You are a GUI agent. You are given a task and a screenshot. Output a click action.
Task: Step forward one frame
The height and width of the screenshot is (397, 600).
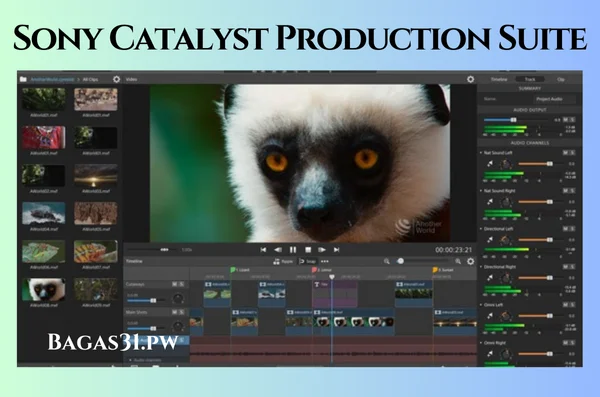point(322,250)
